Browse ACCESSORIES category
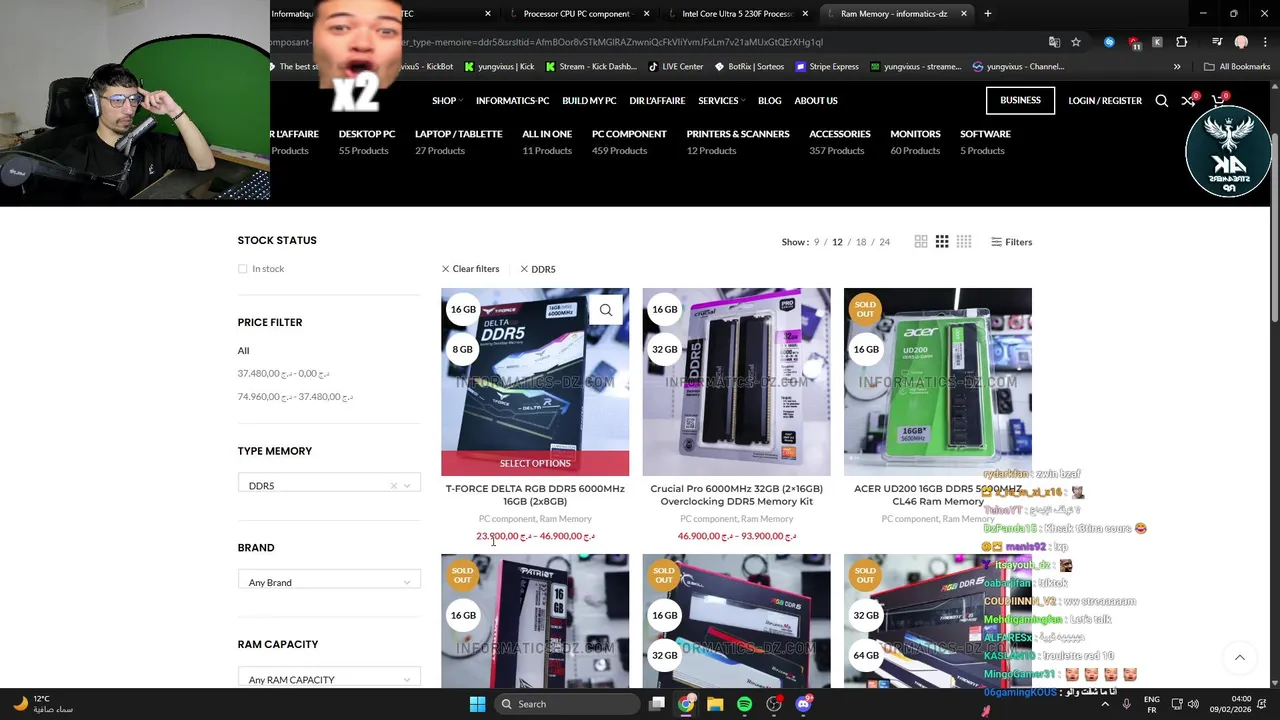This screenshot has height=720, width=1280. 840,134
